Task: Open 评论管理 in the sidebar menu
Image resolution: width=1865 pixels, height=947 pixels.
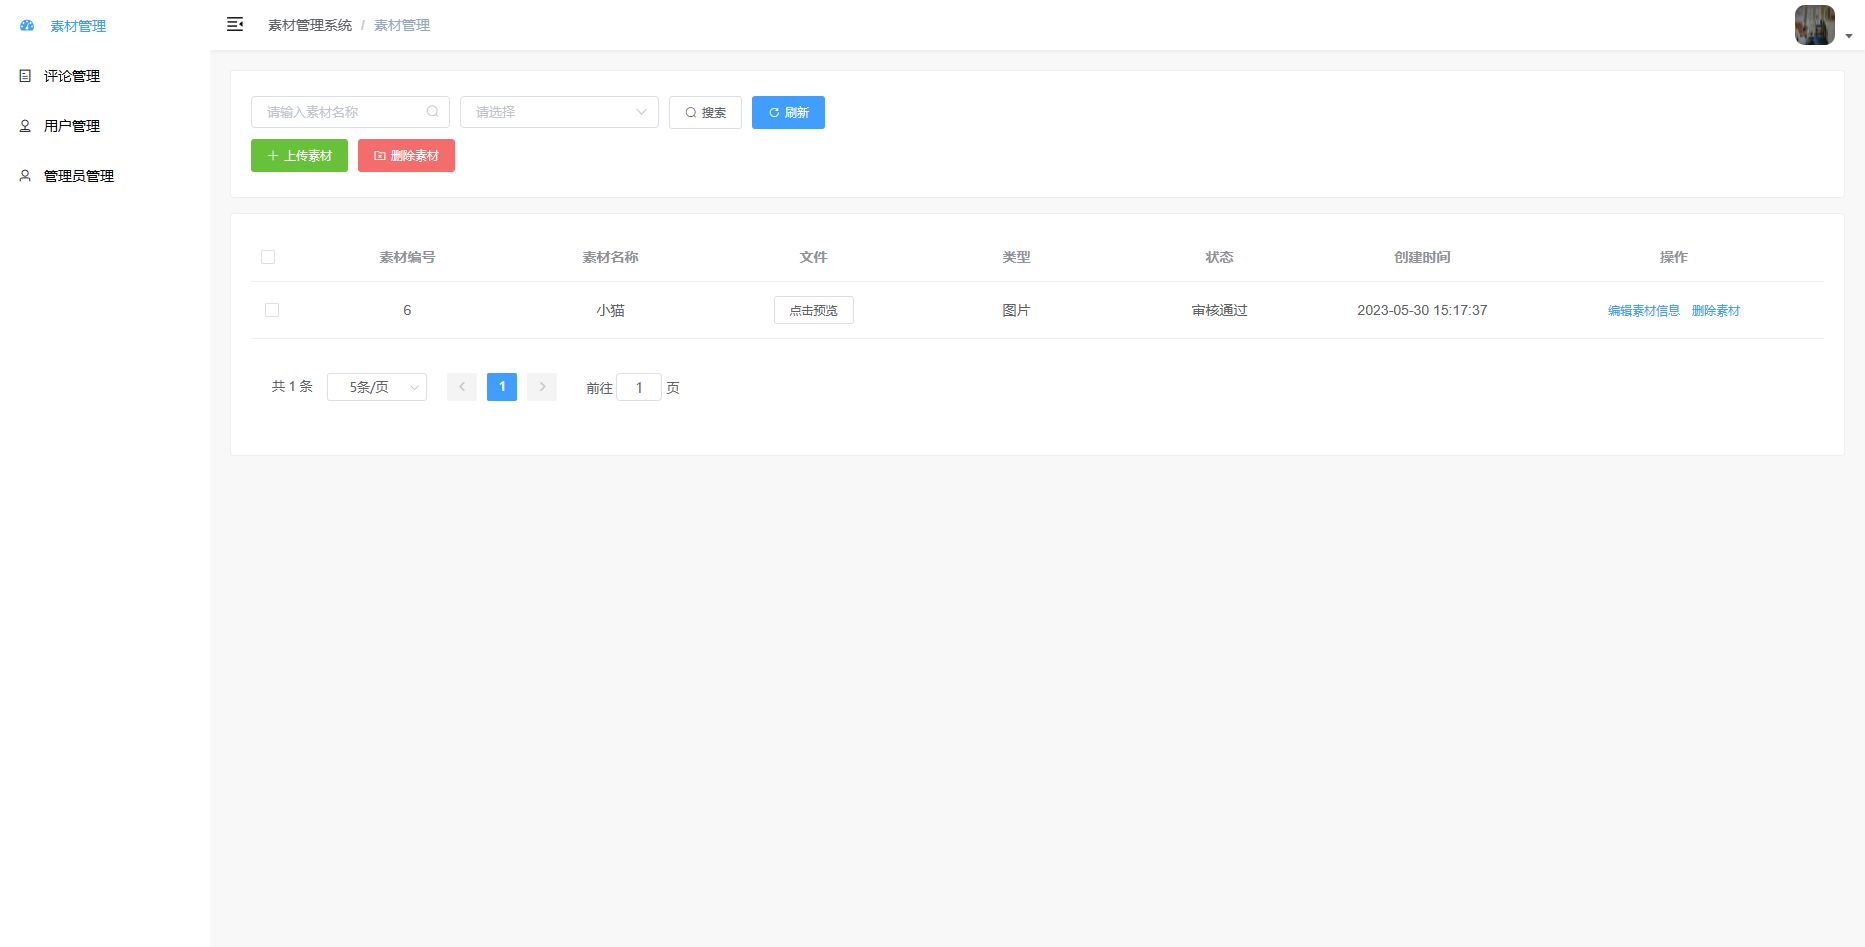Action: pos(72,76)
